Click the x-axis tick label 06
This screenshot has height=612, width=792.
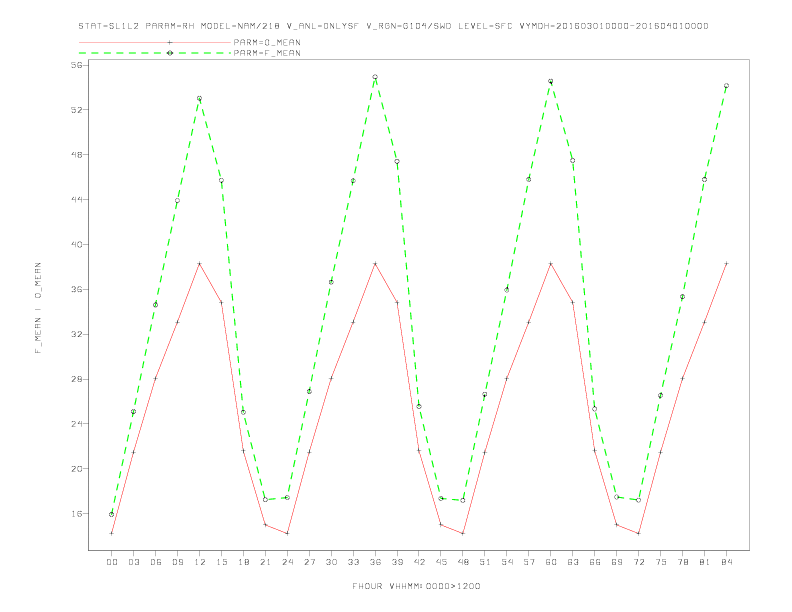(x=156, y=562)
